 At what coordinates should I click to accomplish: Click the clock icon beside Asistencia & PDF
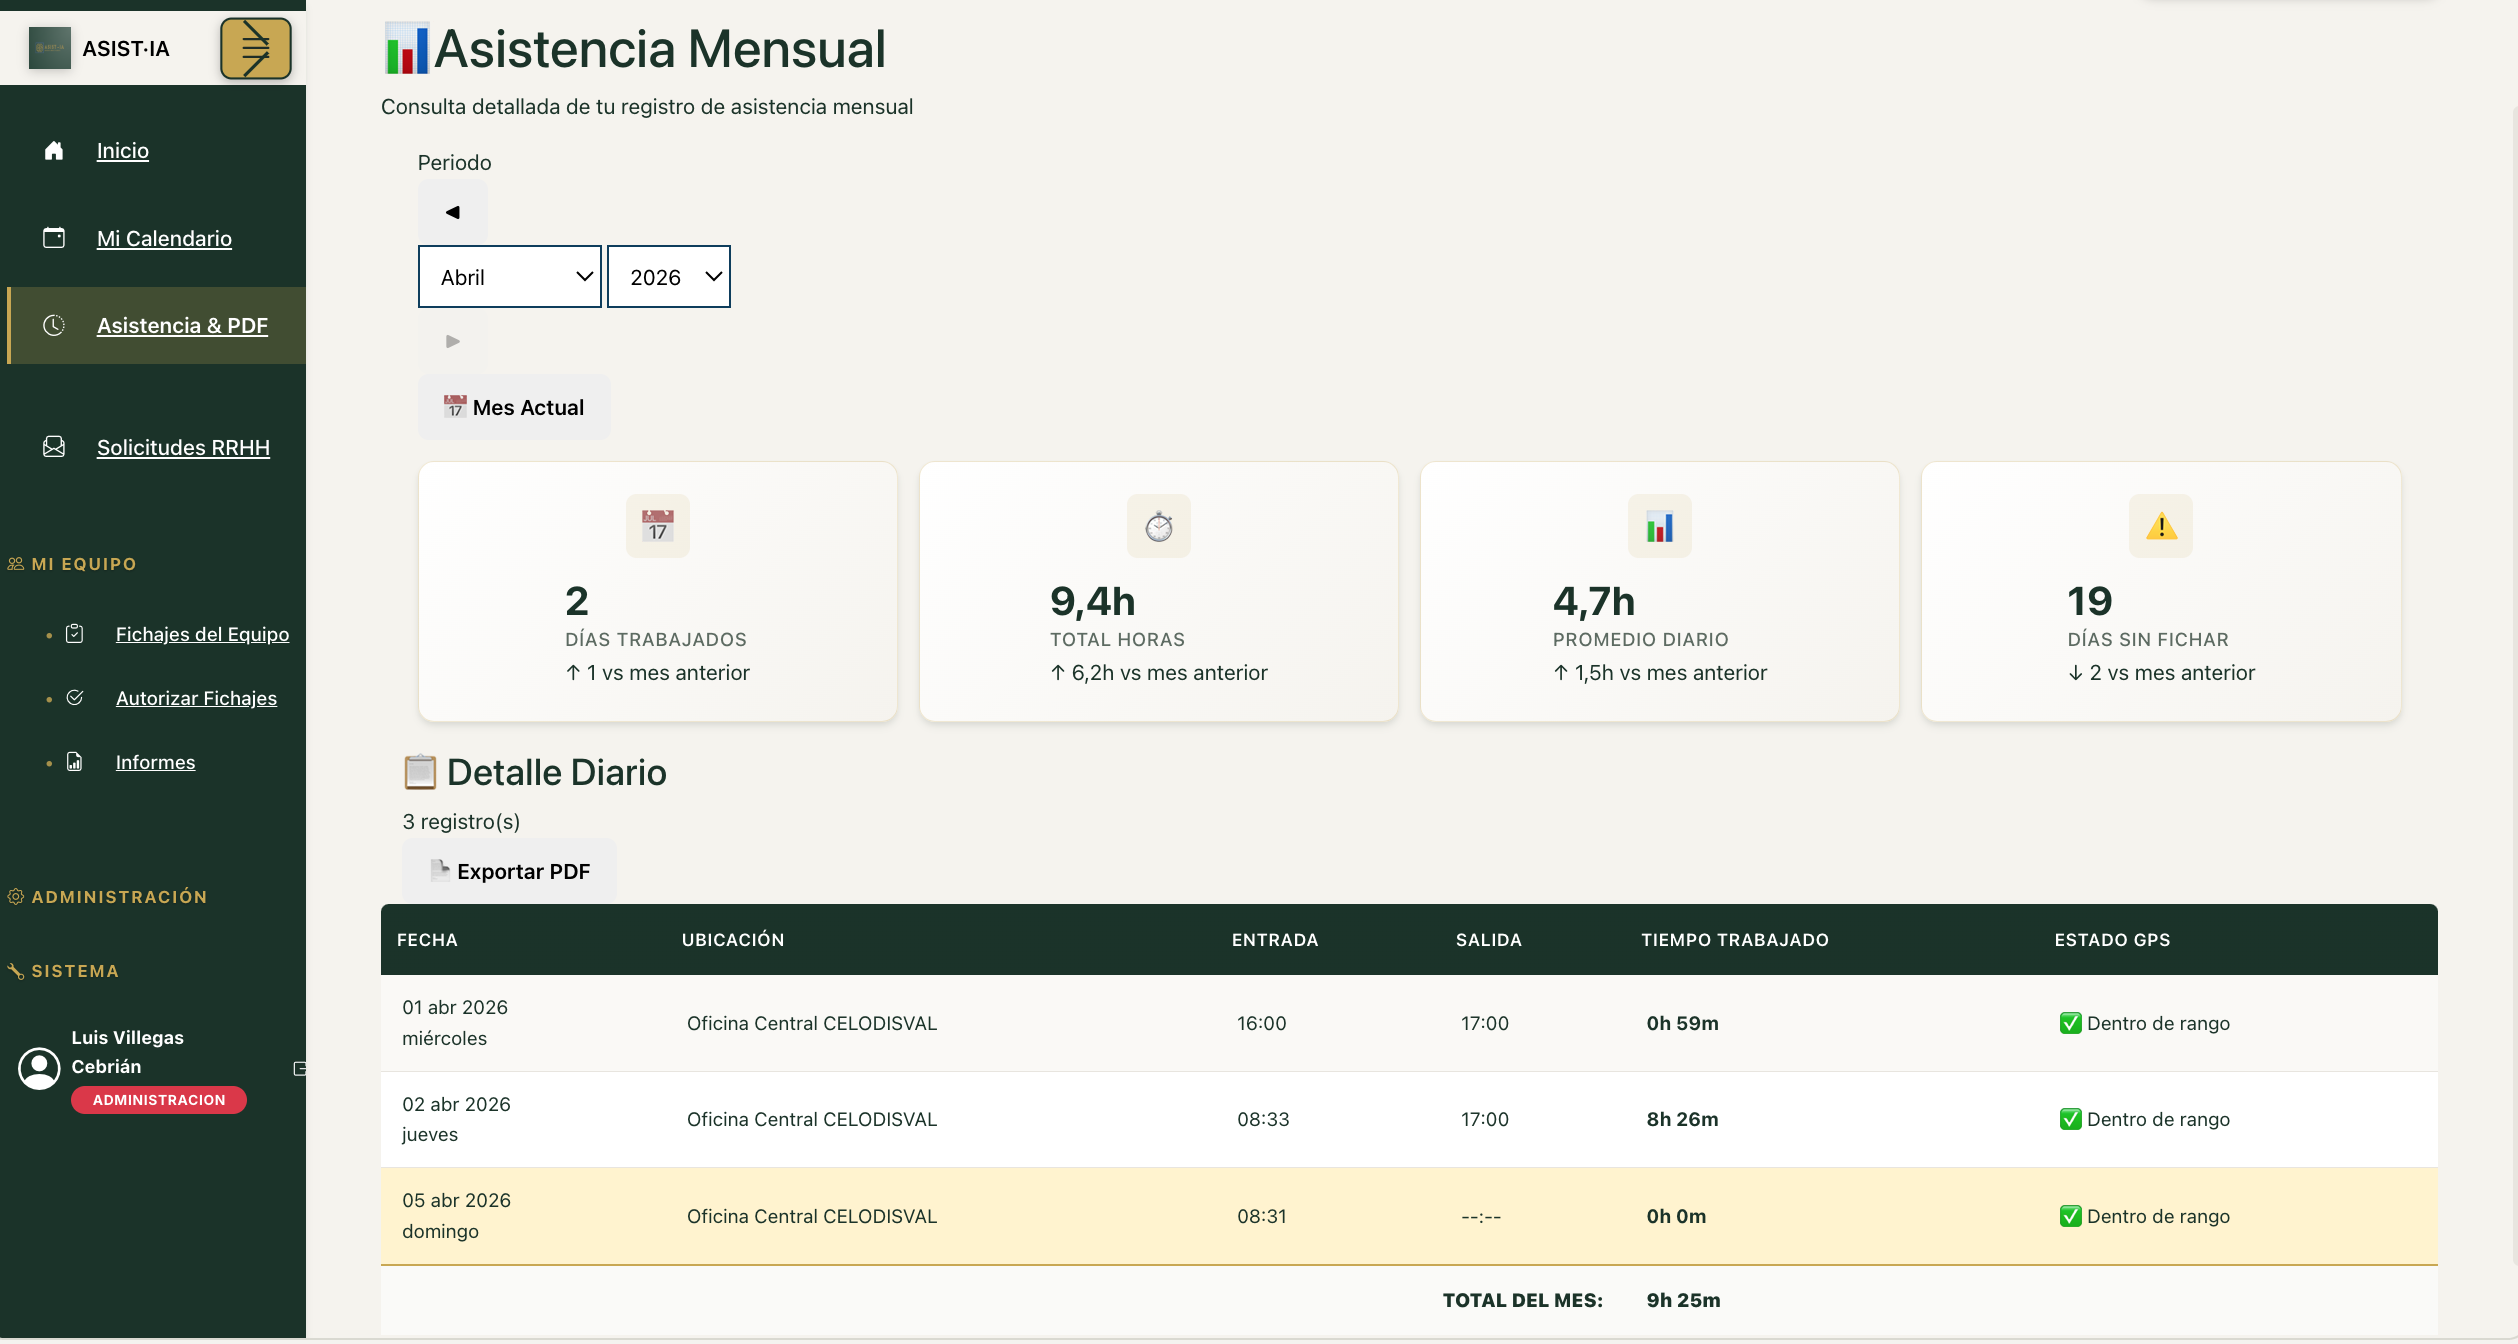[x=54, y=325]
